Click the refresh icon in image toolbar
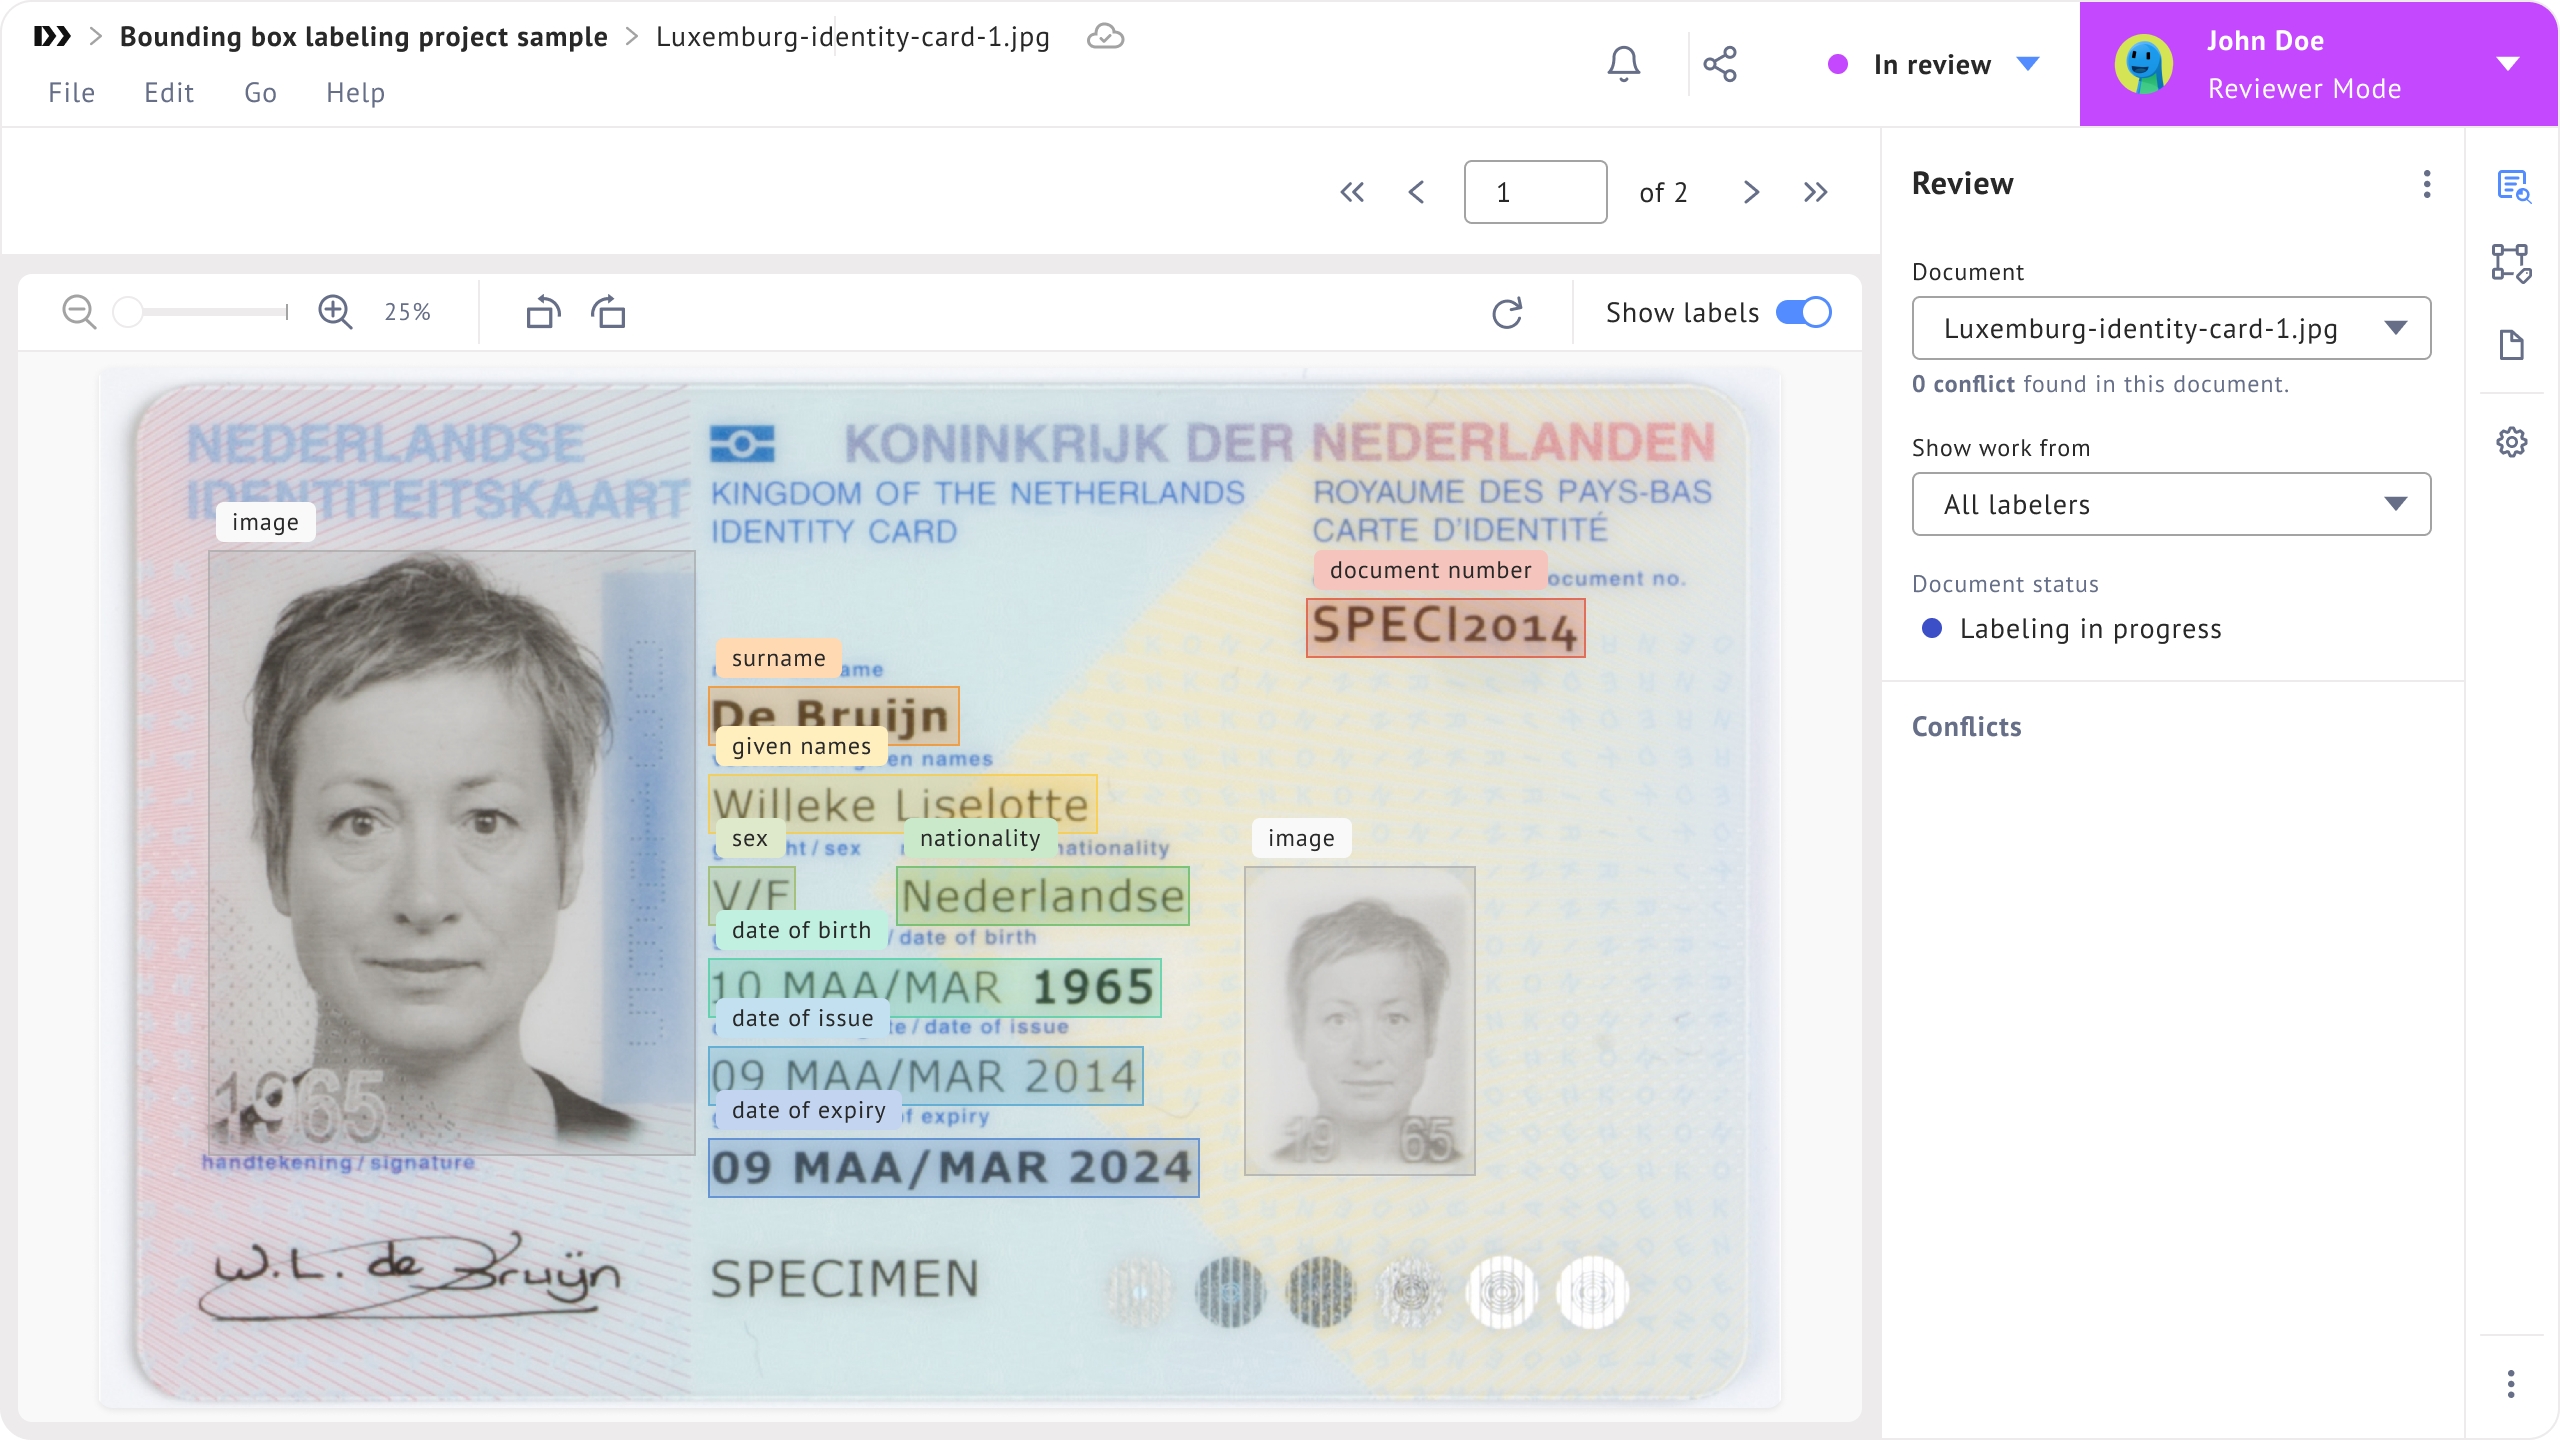The height and width of the screenshot is (1440, 2560). coord(1507,313)
